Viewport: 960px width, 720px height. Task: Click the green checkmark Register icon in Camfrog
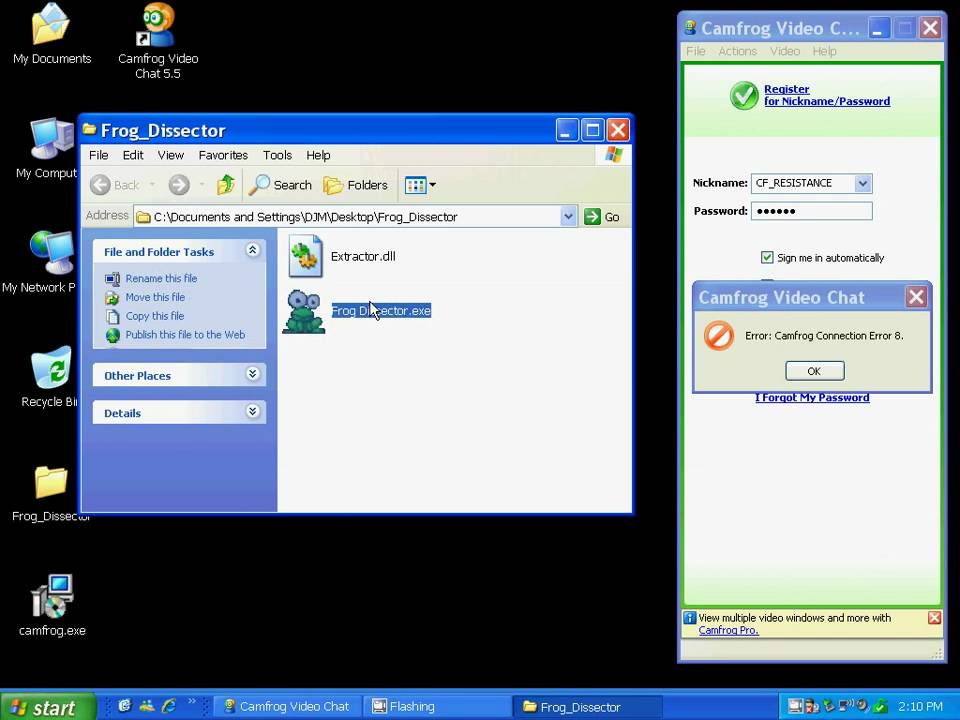pyautogui.click(x=744, y=96)
